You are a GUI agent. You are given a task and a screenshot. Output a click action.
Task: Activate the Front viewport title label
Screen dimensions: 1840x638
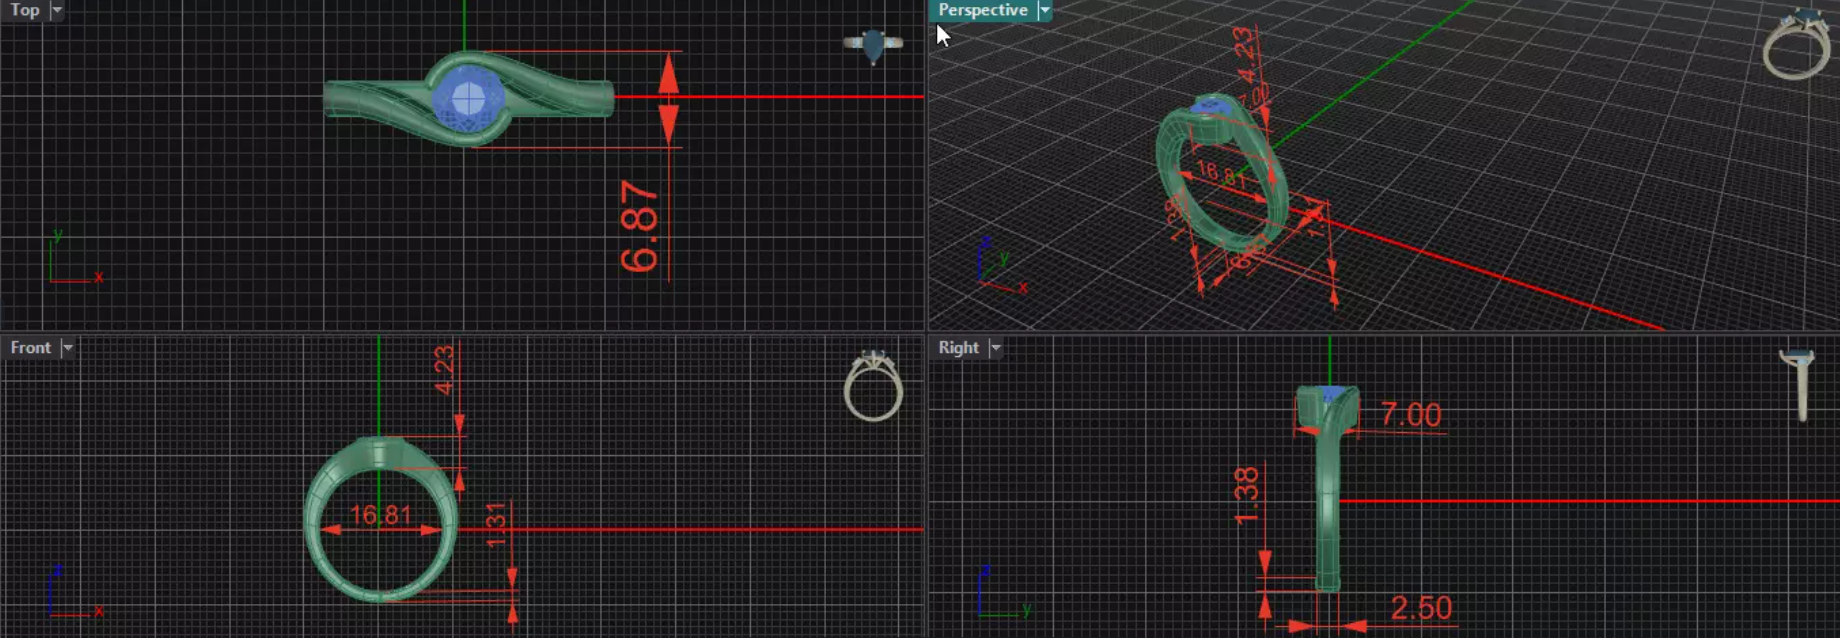click(x=30, y=347)
